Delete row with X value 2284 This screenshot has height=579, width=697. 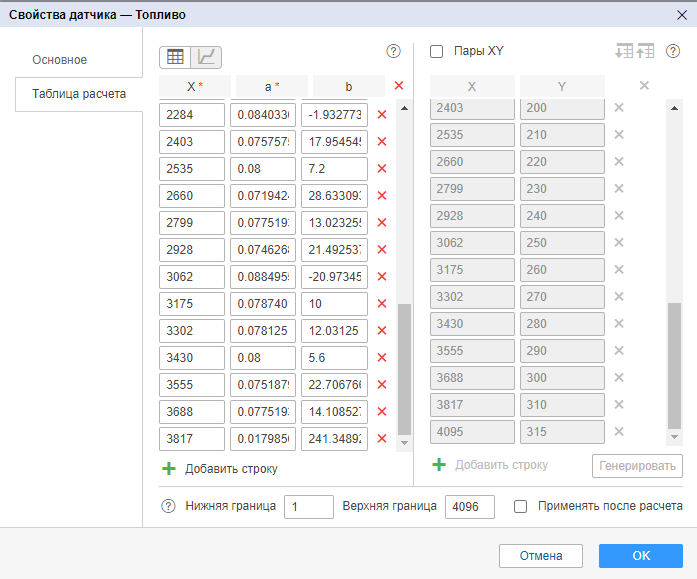(381, 115)
